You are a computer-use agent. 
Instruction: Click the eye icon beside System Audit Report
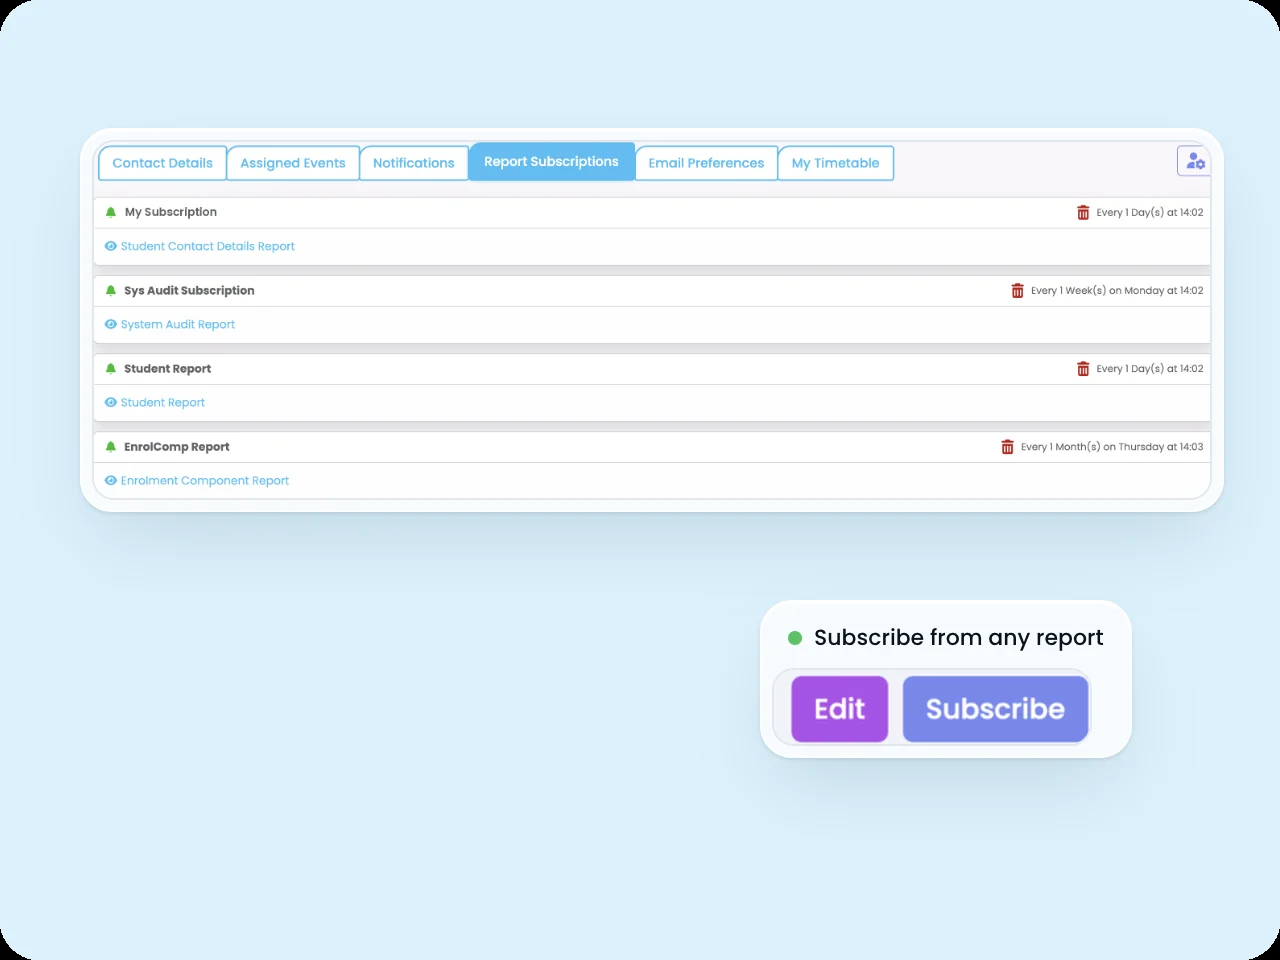pyautogui.click(x=111, y=324)
